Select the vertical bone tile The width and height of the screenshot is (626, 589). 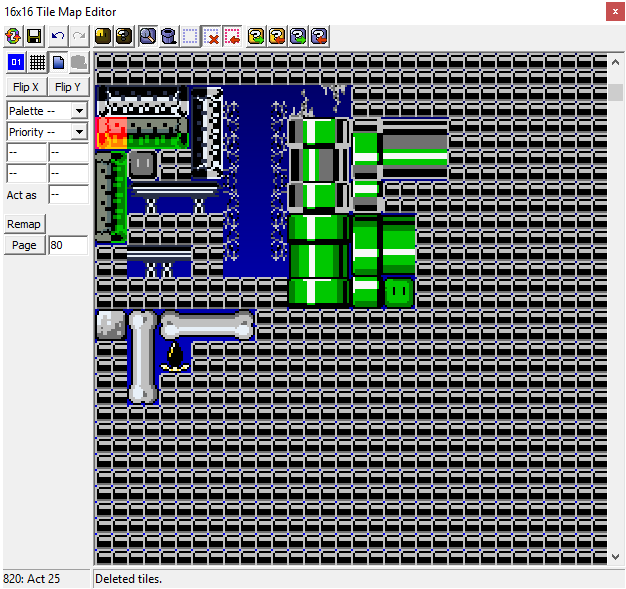tap(143, 357)
